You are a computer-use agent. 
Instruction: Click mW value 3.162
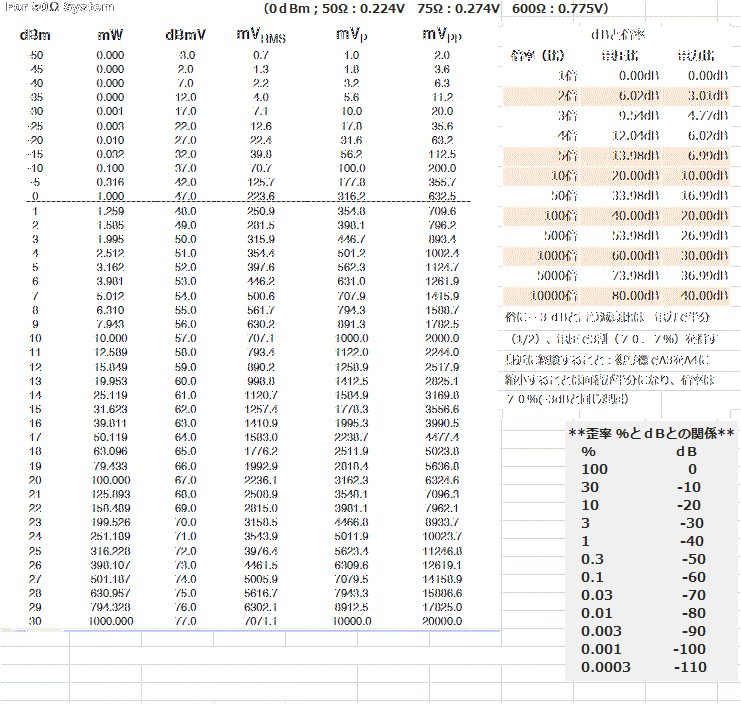tap(110, 267)
